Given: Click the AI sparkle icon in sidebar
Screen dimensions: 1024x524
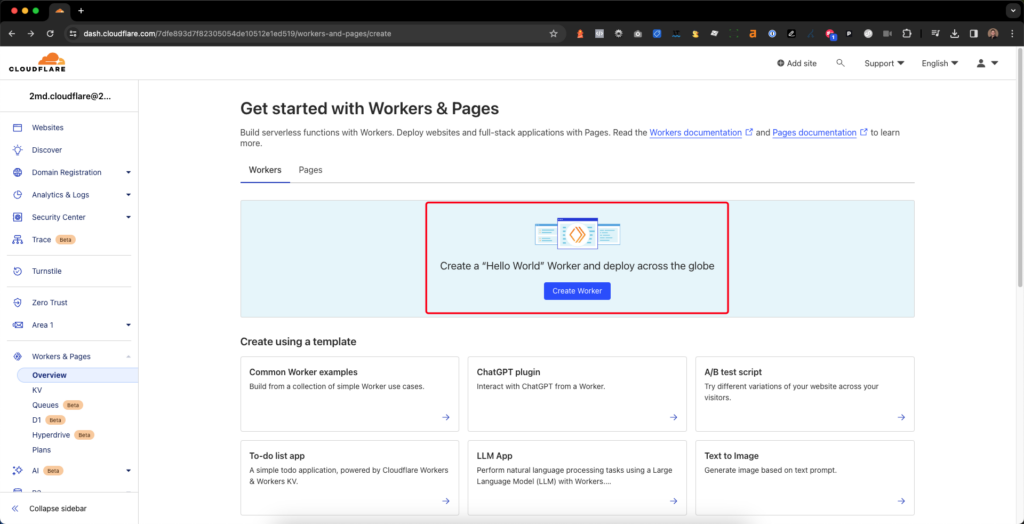Looking at the screenshot, I should click(18, 470).
